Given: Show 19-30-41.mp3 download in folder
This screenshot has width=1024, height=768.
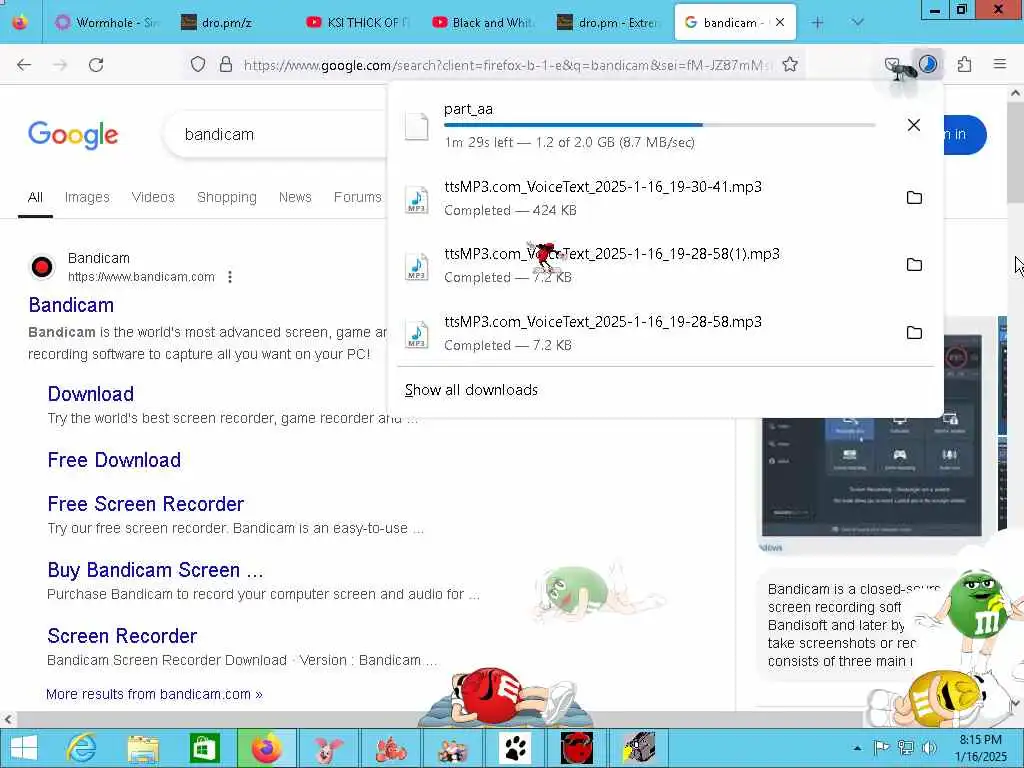Looking at the screenshot, I should point(914,198).
